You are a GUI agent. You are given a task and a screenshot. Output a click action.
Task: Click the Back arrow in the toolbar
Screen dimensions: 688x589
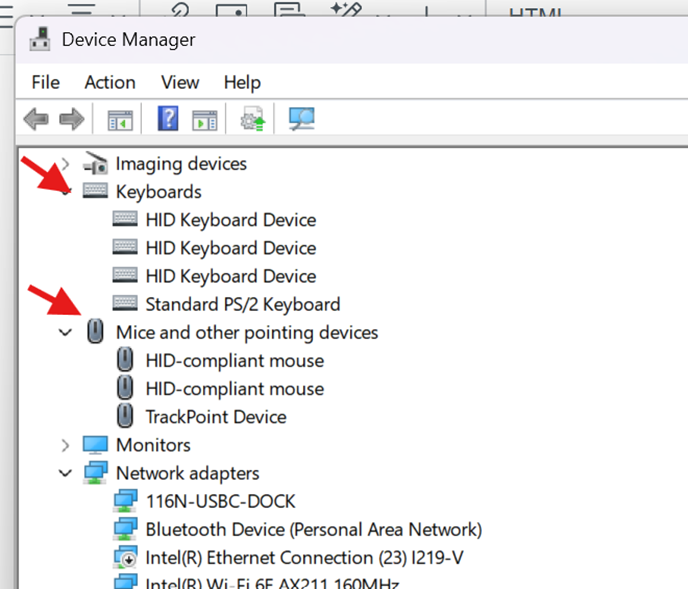pyautogui.click(x=36, y=120)
